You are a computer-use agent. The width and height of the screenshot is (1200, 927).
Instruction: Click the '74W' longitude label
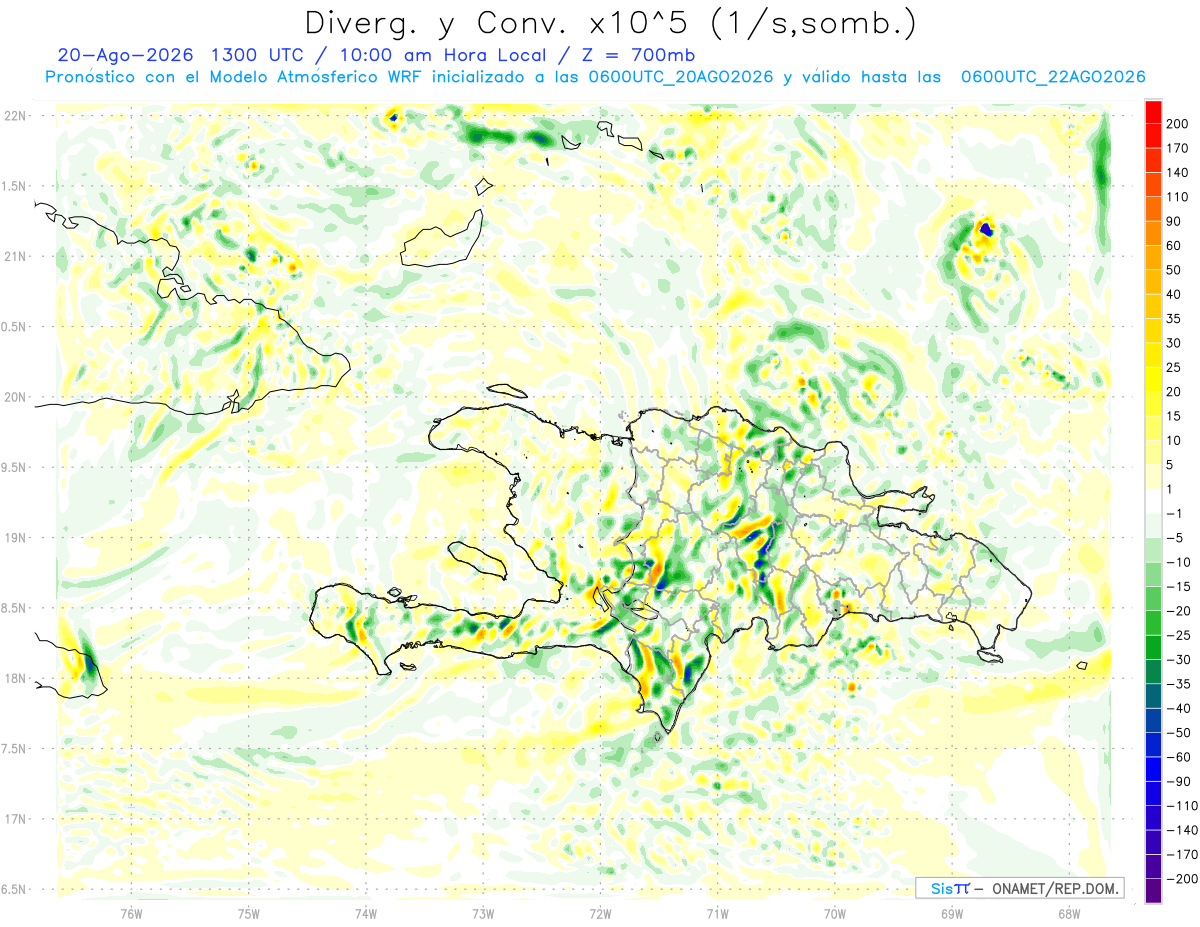tap(366, 913)
